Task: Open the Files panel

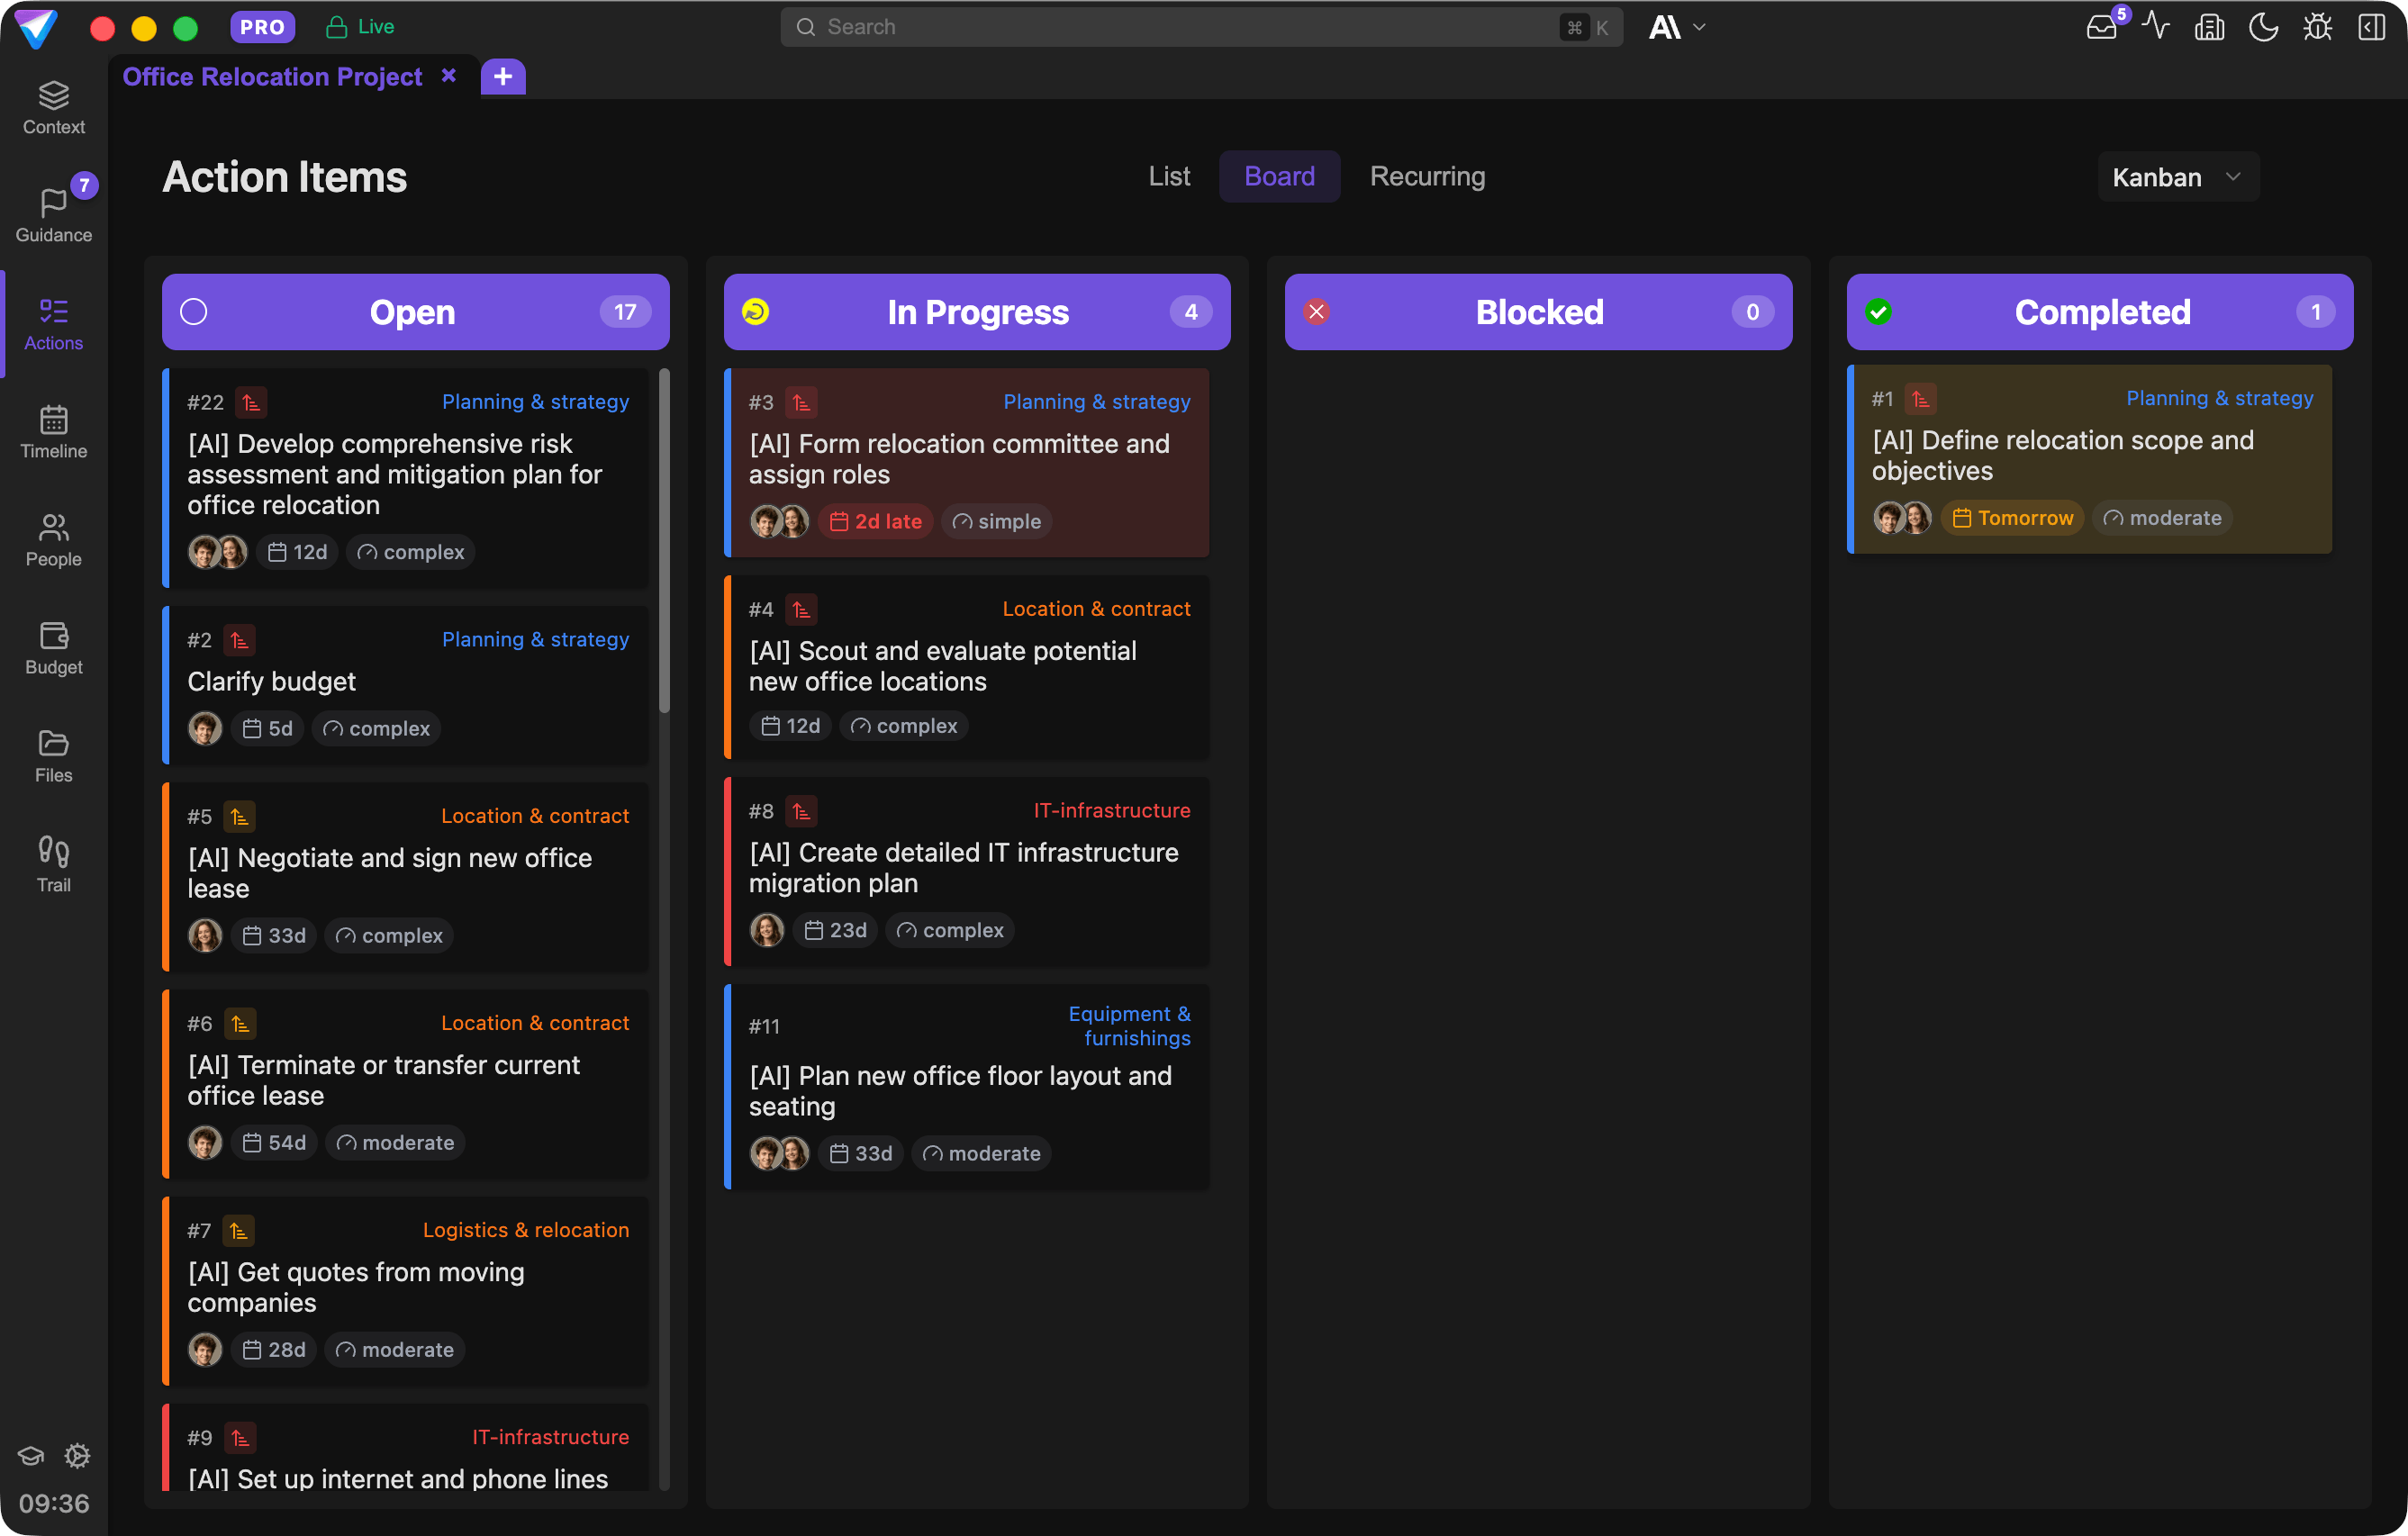Action: (53, 755)
